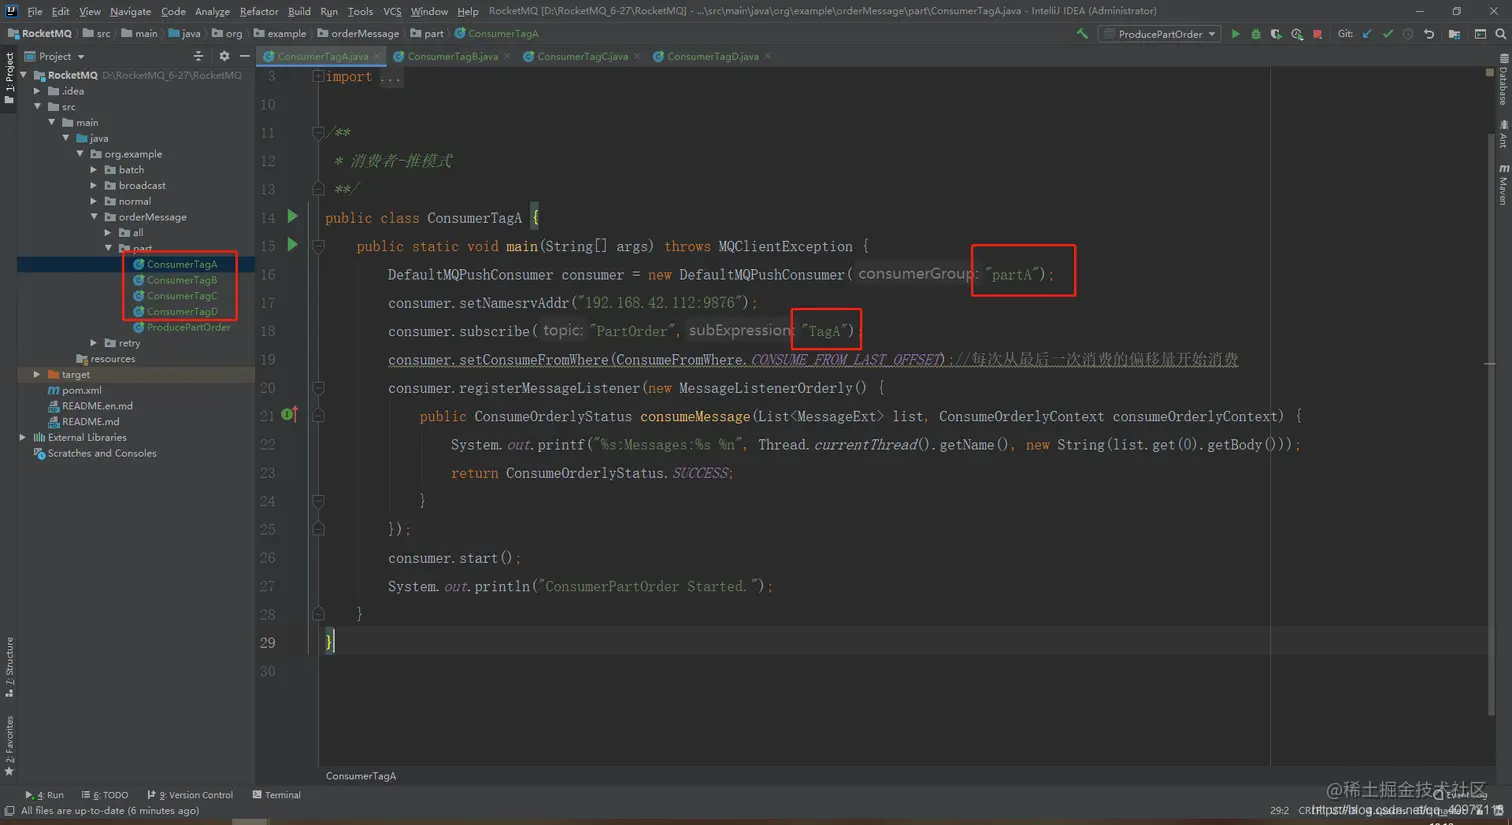Click the profiler run icon
This screenshot has height=825, width=1512.
click(x=1297, y=34)
